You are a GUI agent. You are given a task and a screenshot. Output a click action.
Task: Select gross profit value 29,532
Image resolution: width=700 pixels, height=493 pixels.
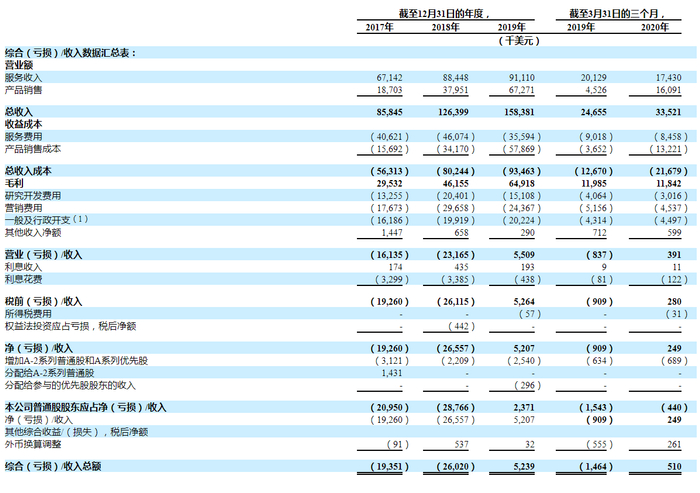coord(389,183)
